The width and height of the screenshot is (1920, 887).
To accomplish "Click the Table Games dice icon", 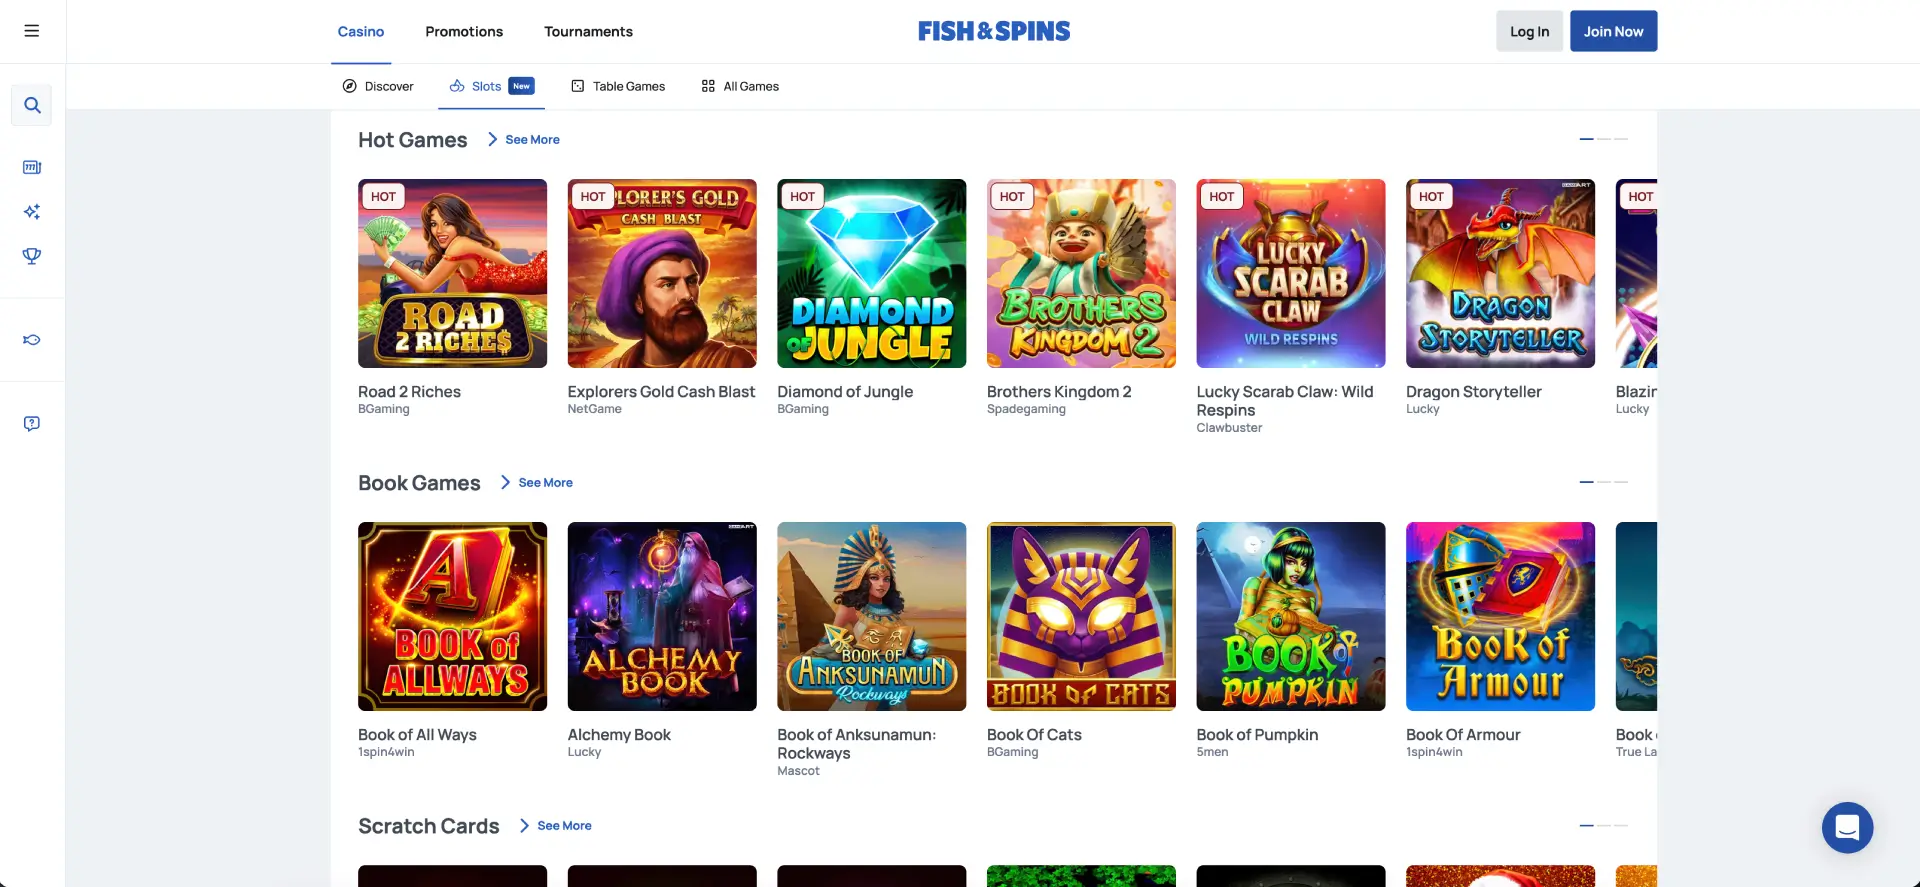I will (578, 86).
